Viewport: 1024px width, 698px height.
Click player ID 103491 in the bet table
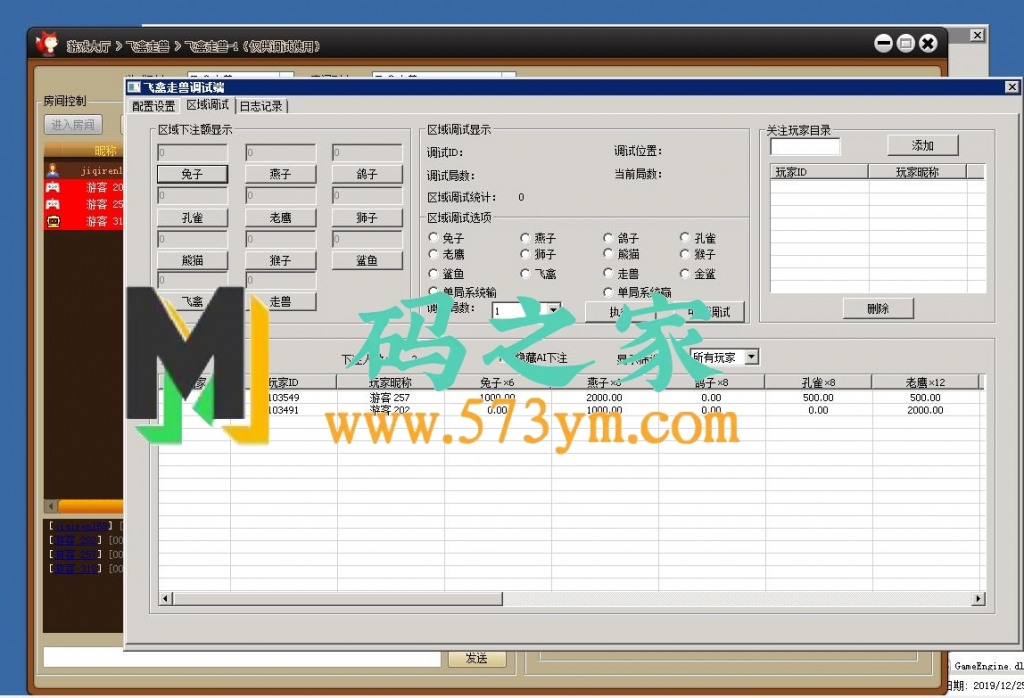tap(283, 410)
